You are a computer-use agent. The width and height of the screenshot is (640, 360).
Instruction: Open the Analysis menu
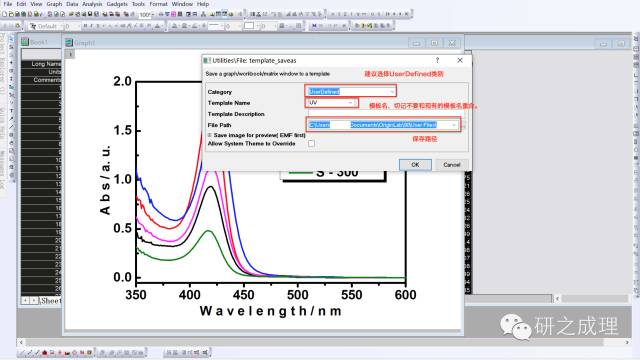tap(92, 4)
